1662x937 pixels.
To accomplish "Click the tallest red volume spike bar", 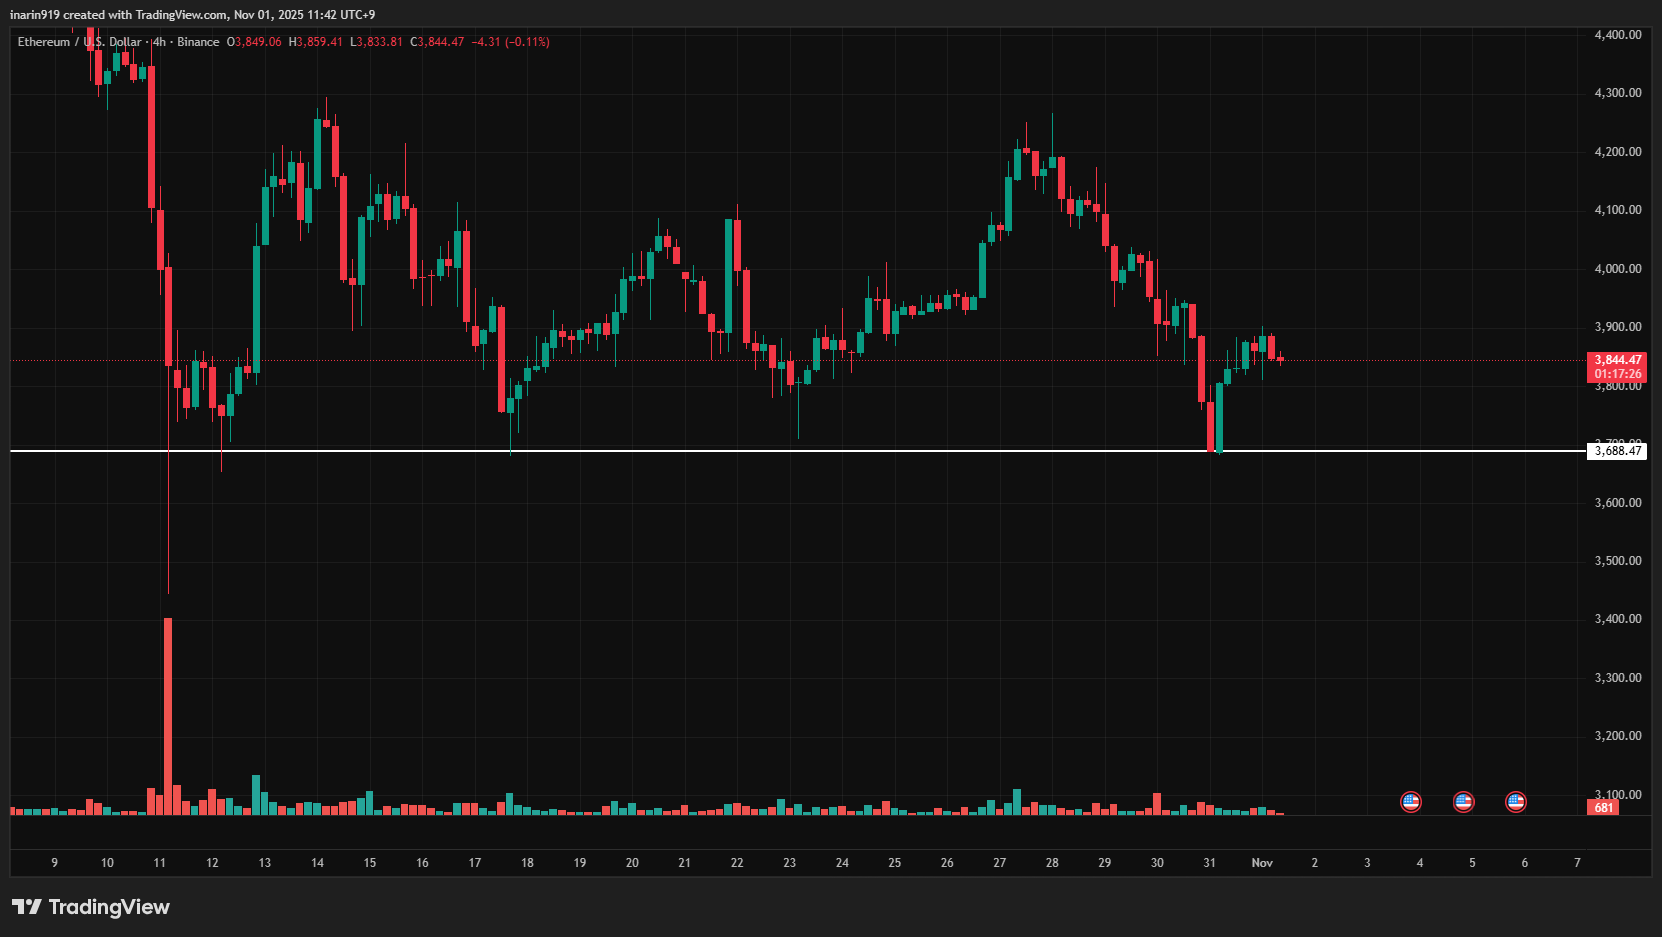I will click(x=168, y=715).
